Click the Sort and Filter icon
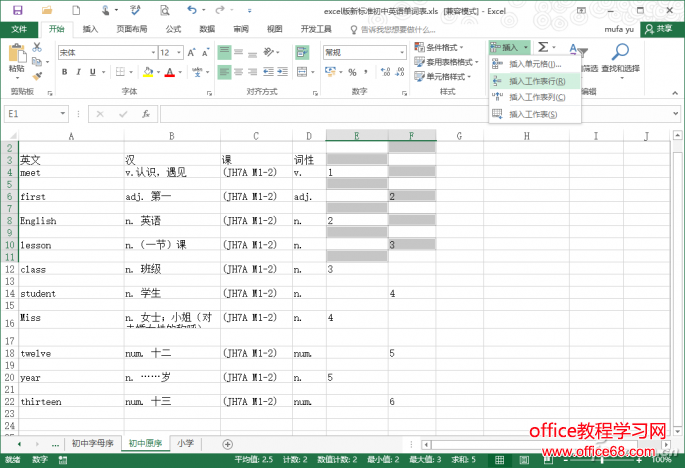 coord(579,51)
